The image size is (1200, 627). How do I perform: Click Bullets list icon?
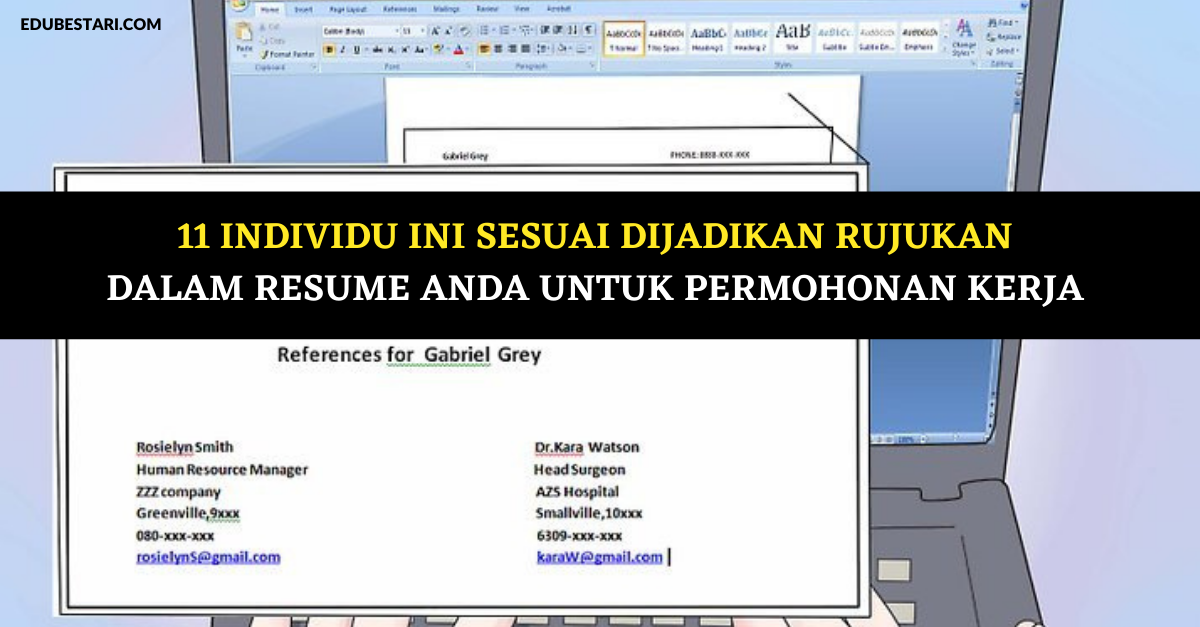click(484, 30)
